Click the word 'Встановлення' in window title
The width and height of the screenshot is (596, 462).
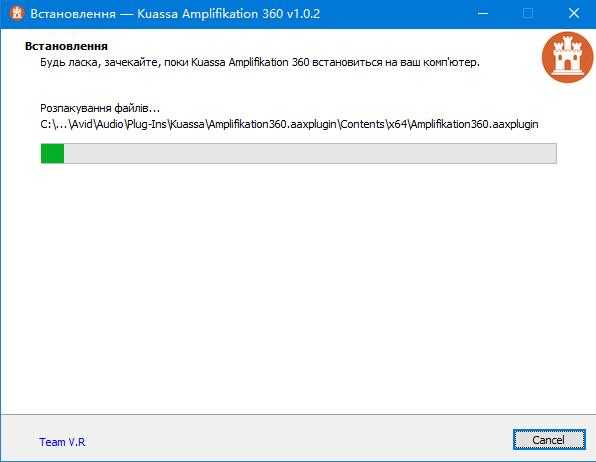click(73, 14)
